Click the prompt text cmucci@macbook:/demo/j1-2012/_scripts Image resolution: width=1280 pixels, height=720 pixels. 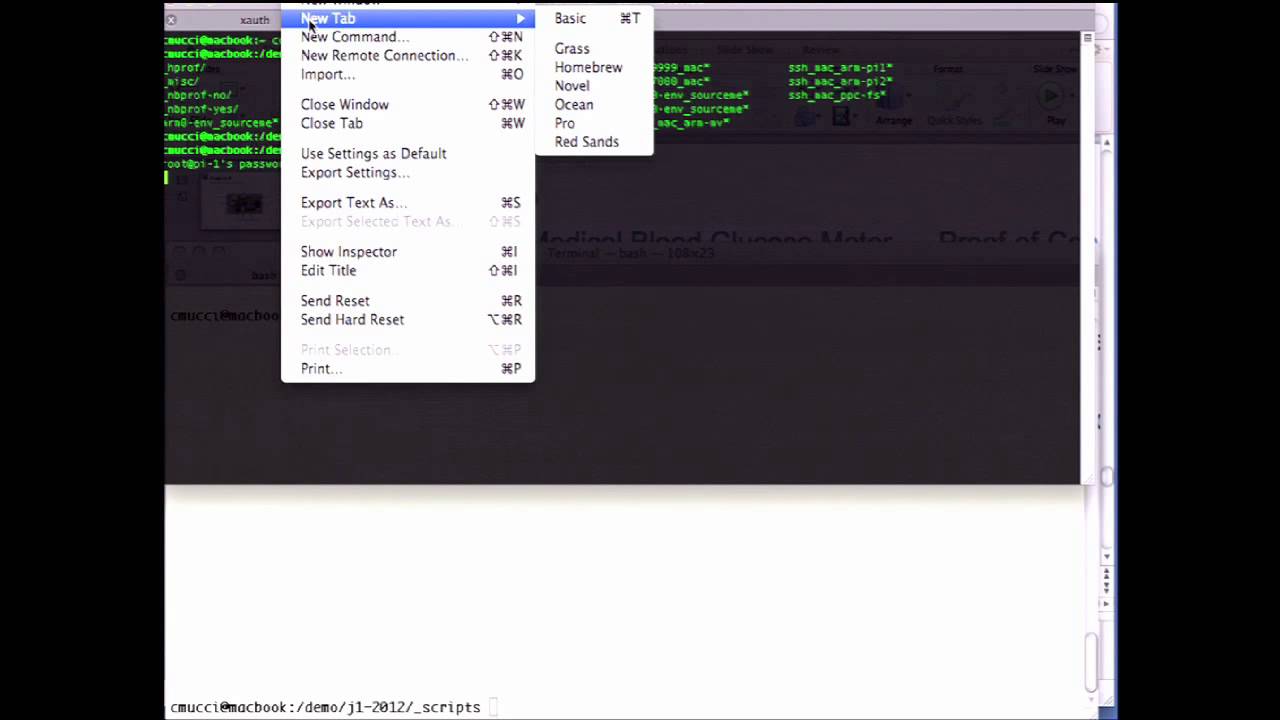[325, 707]
